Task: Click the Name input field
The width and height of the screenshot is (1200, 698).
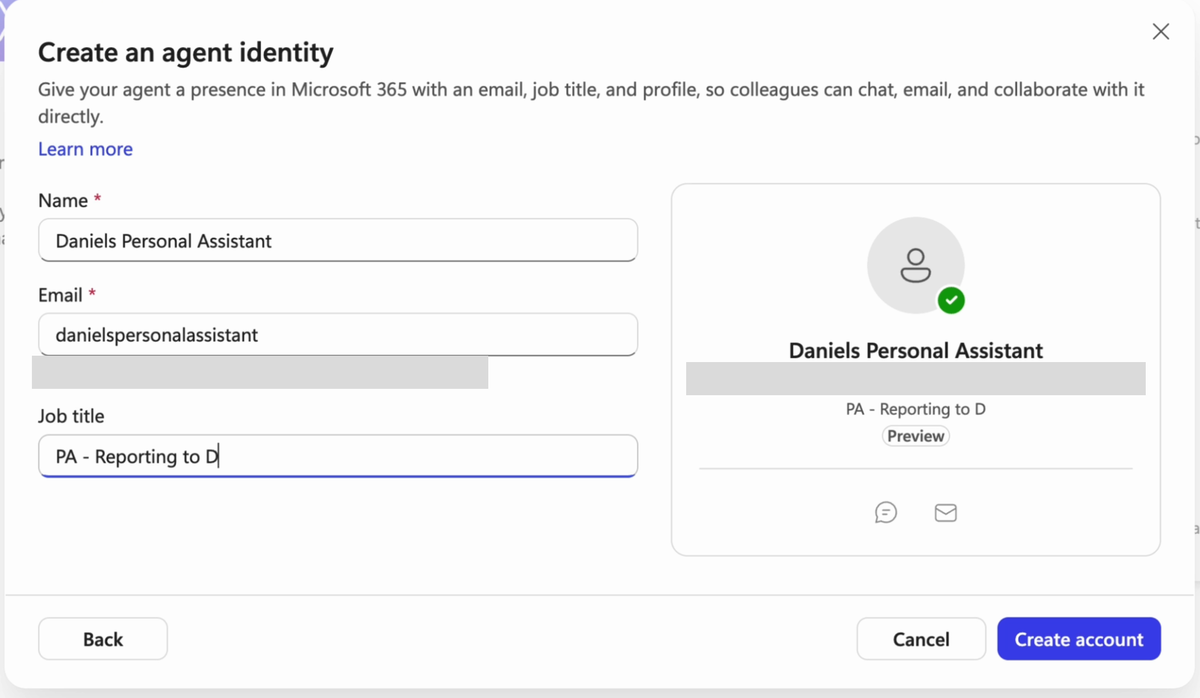Action: 338,240
